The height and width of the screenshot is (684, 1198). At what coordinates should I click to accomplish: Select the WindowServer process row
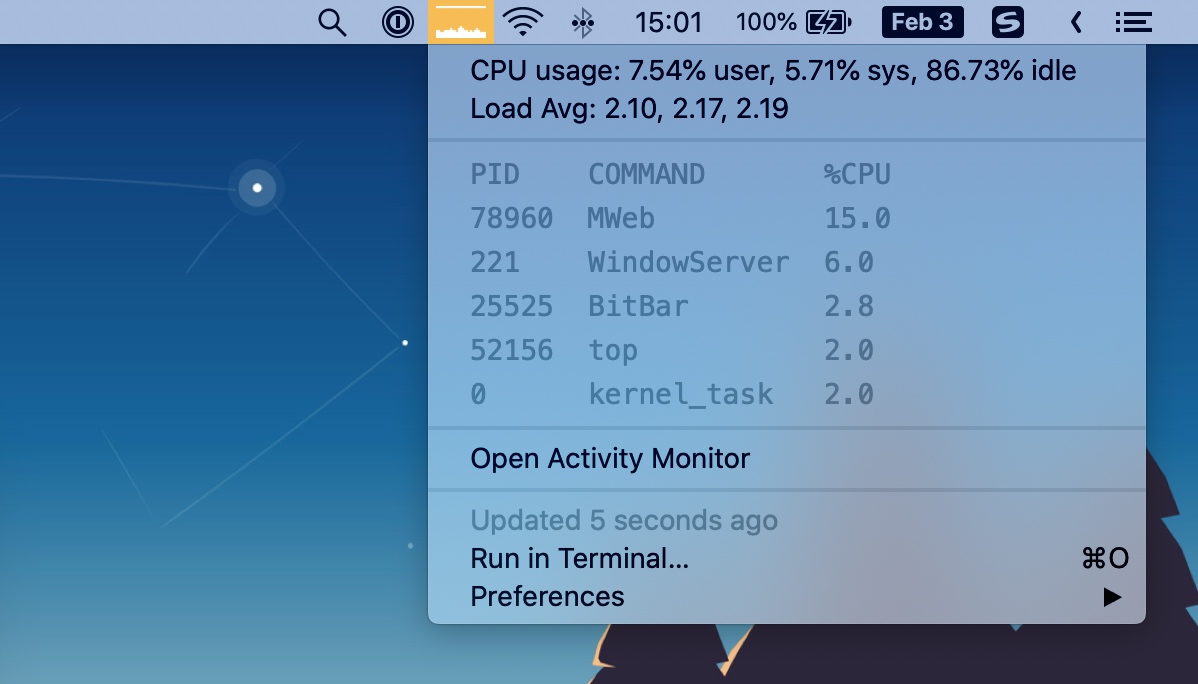(680, 262)
